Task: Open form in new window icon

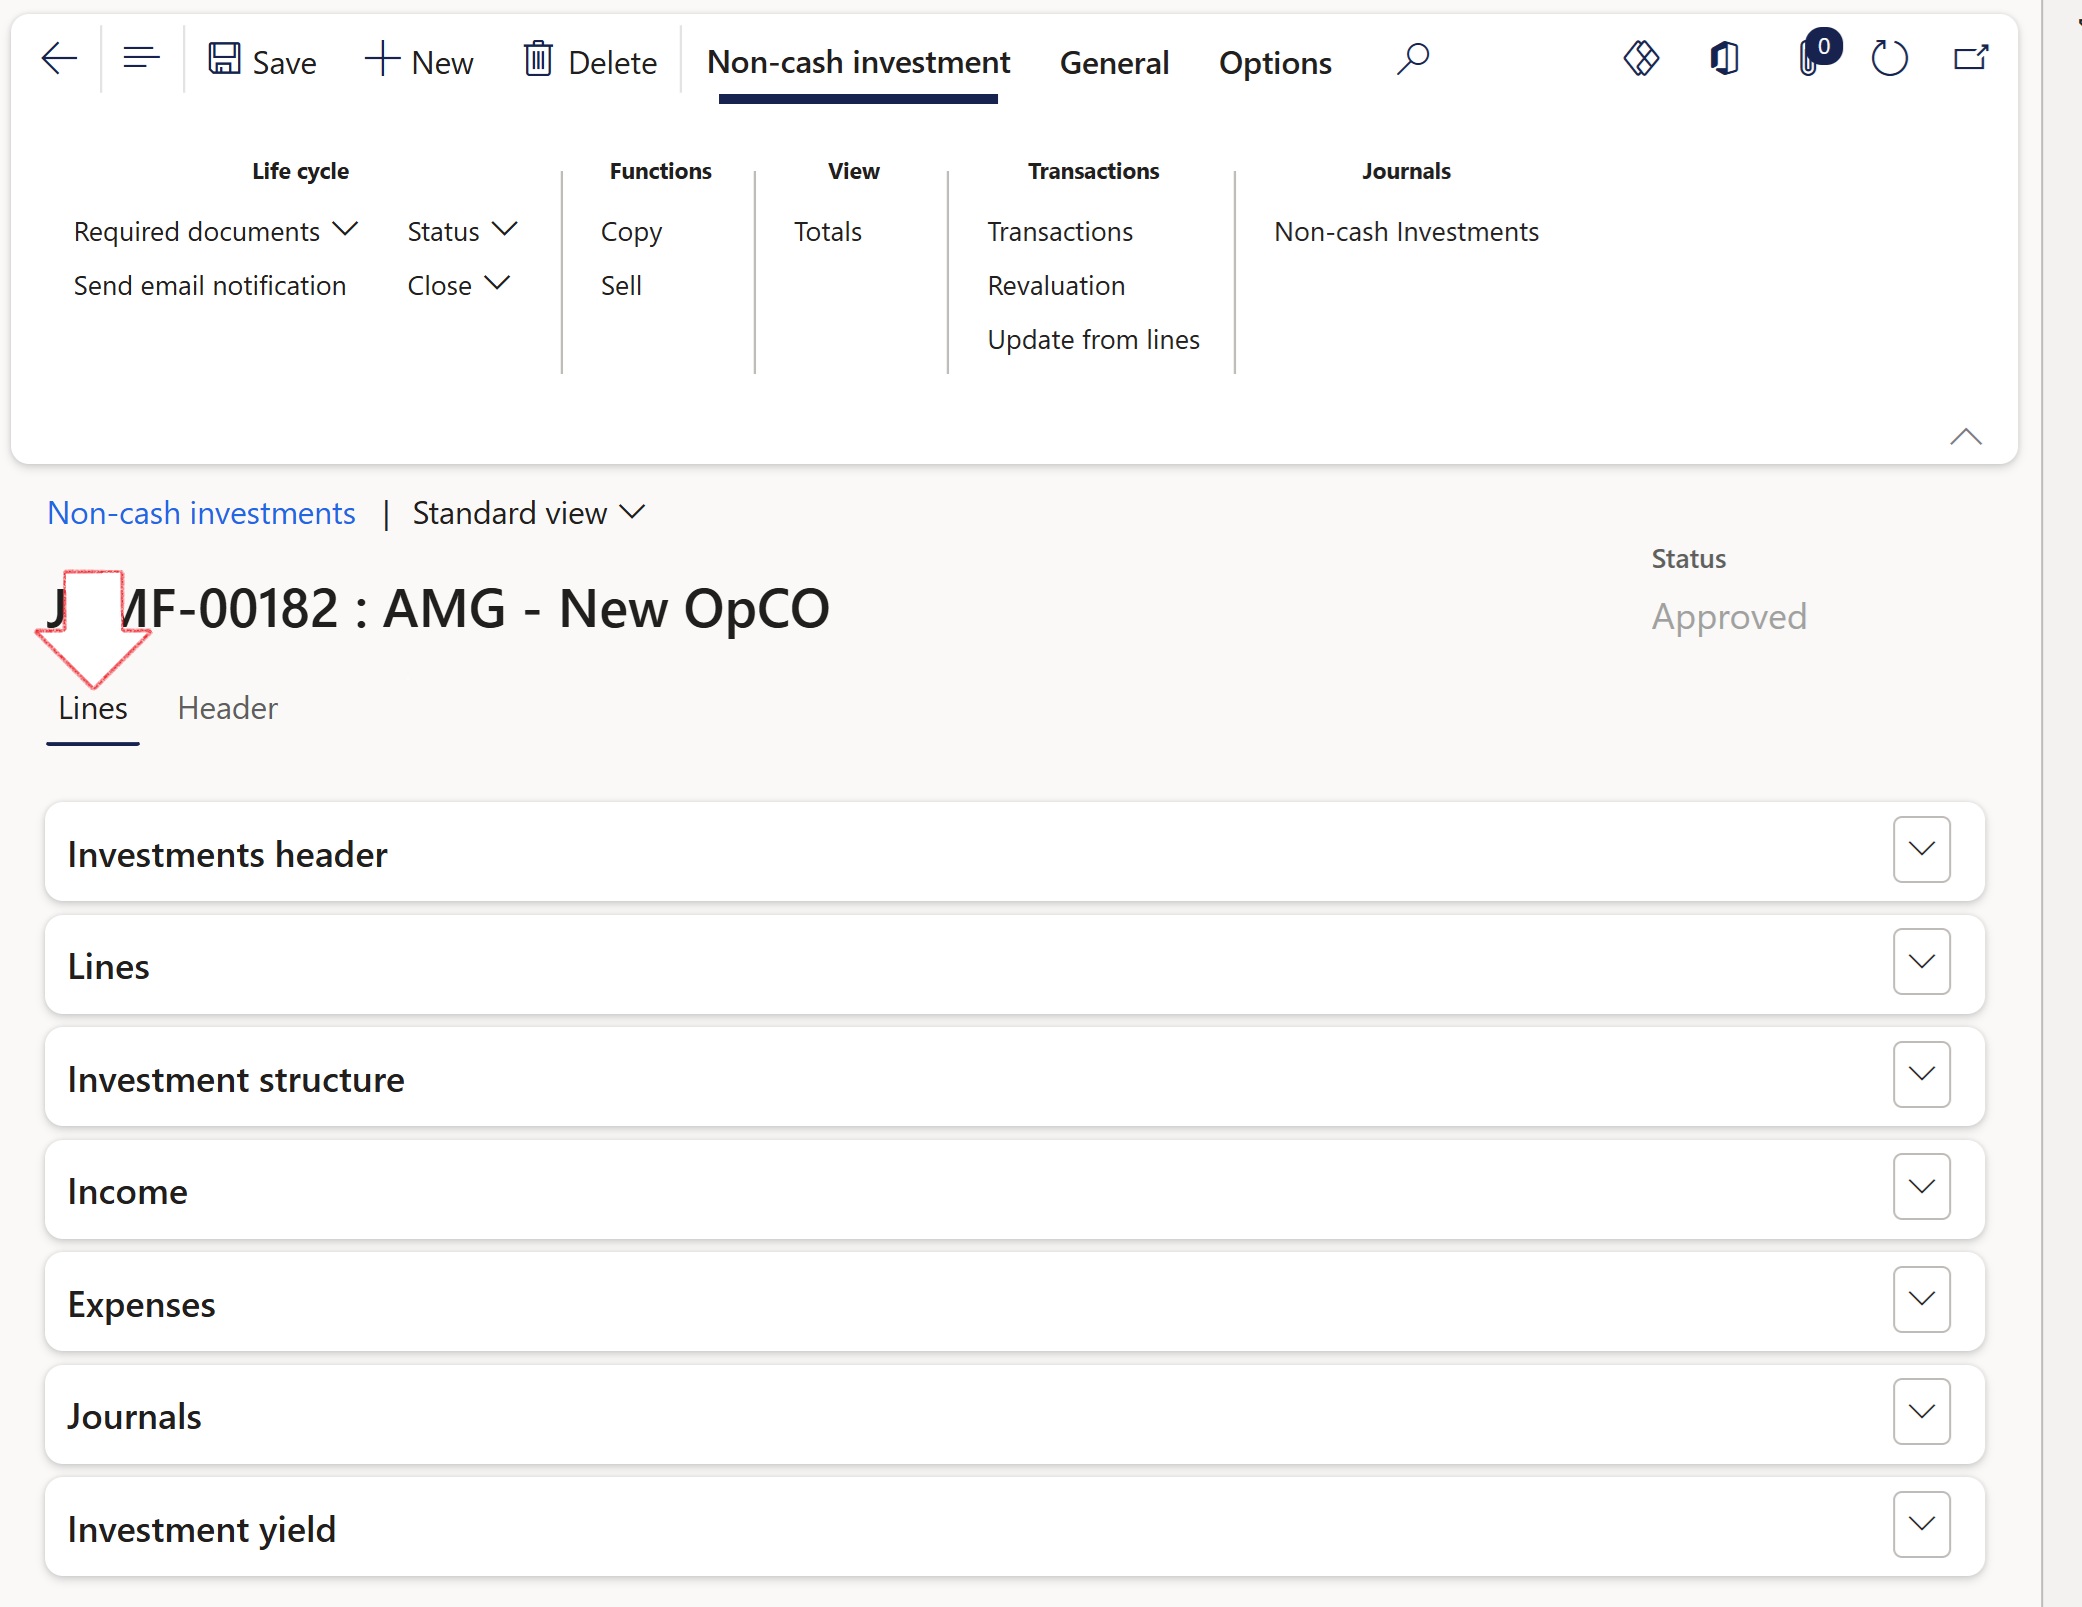Action: click(x=1971, y=58)
